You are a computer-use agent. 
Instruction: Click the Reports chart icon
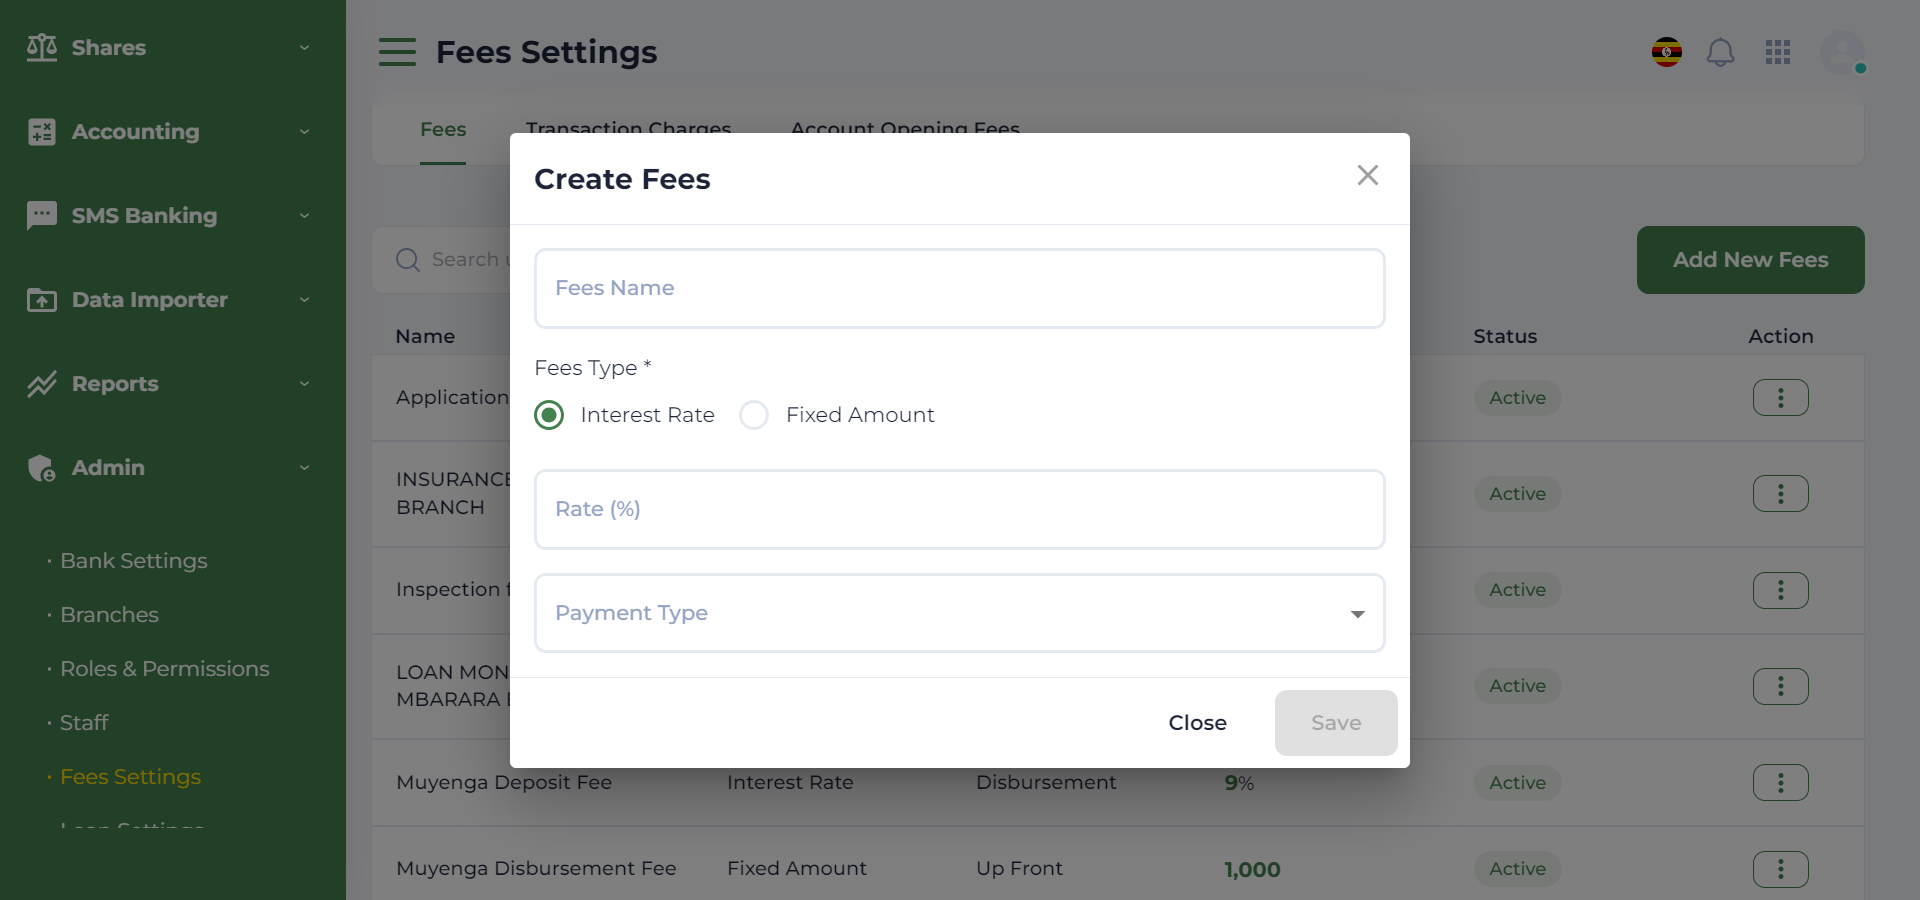[x=42, y=384]
